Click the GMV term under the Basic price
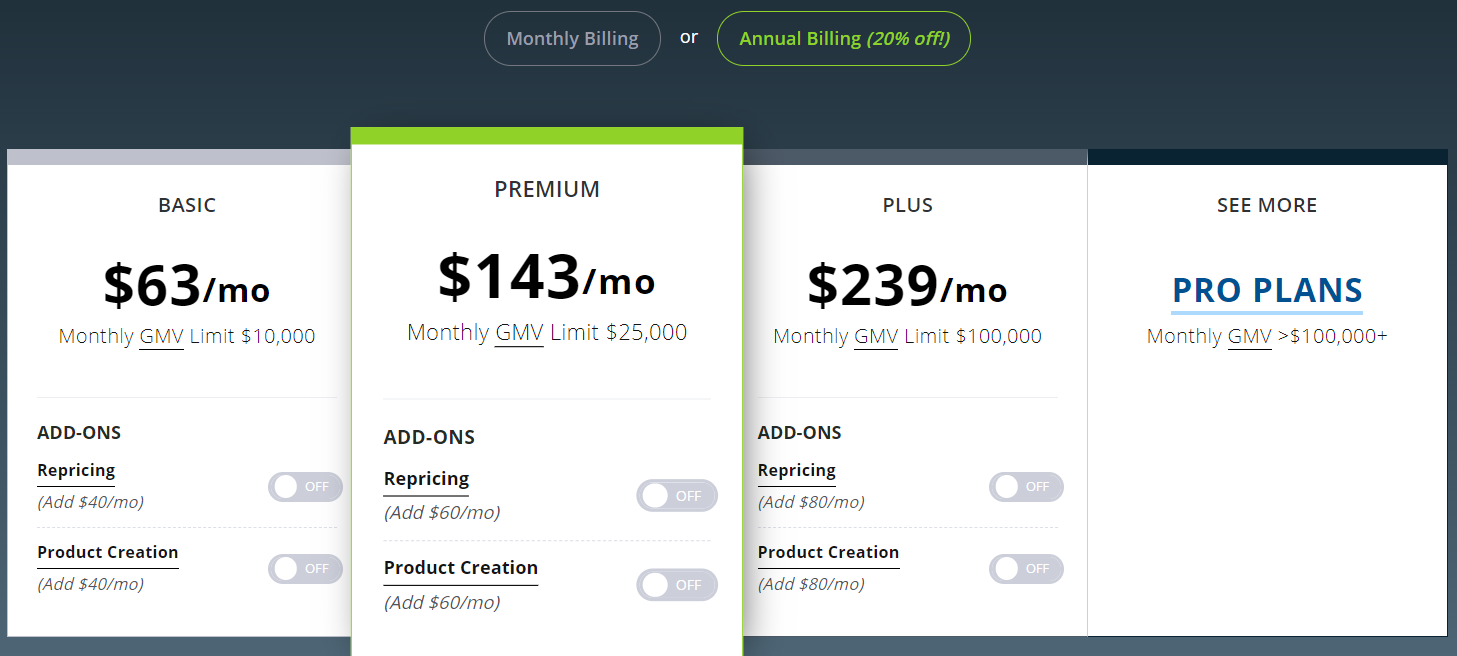Viewport: 1457px width, 656px height. click(x=161, y=336)
